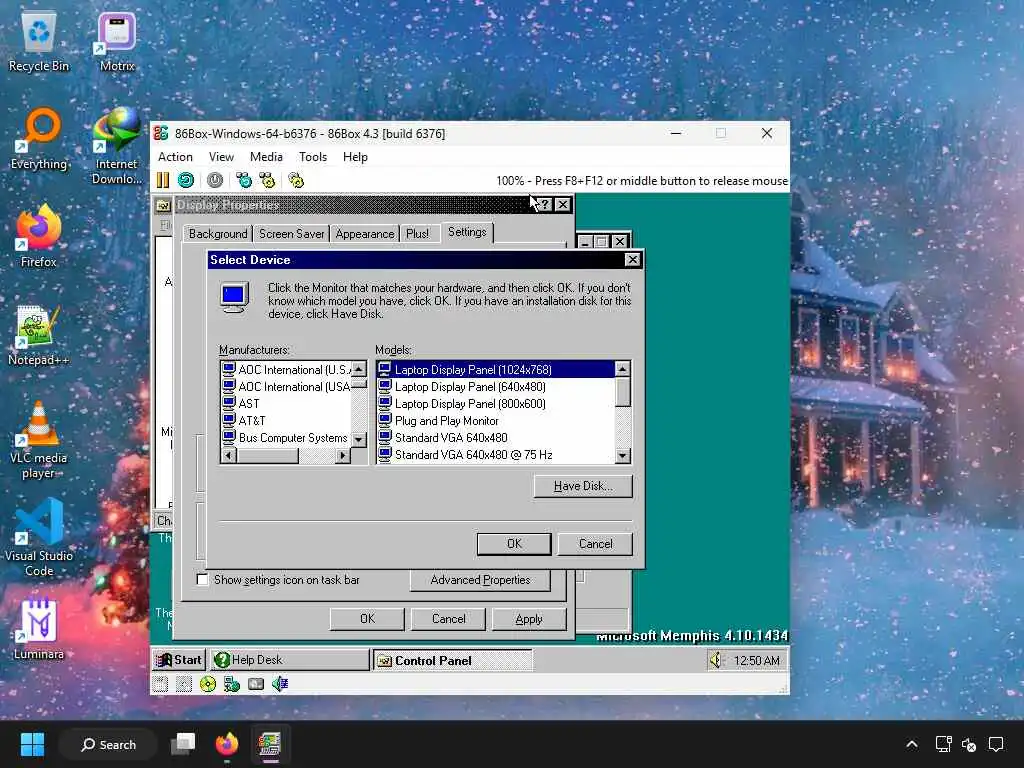Click OK in Display Properties
Image resolution: width=1024 pixels, height=768 pixels.
click(367, 618)
